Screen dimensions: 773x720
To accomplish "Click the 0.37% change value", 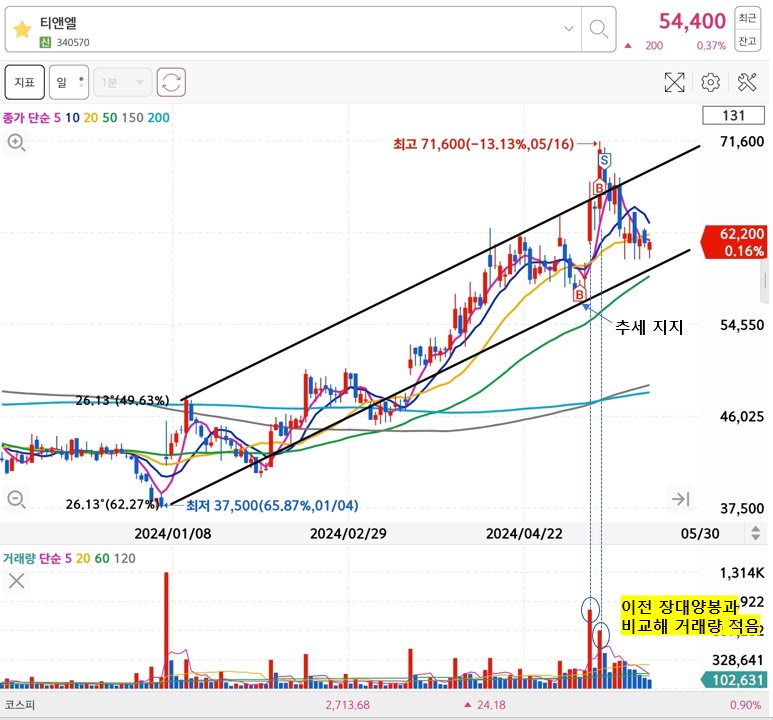I will 711,45.
